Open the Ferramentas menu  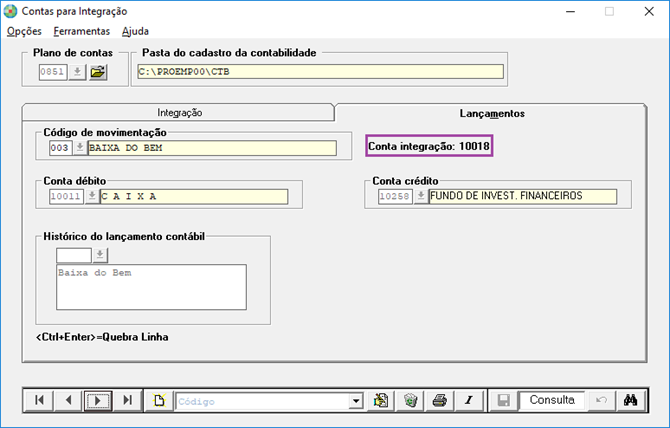click(x=82, y=31)
